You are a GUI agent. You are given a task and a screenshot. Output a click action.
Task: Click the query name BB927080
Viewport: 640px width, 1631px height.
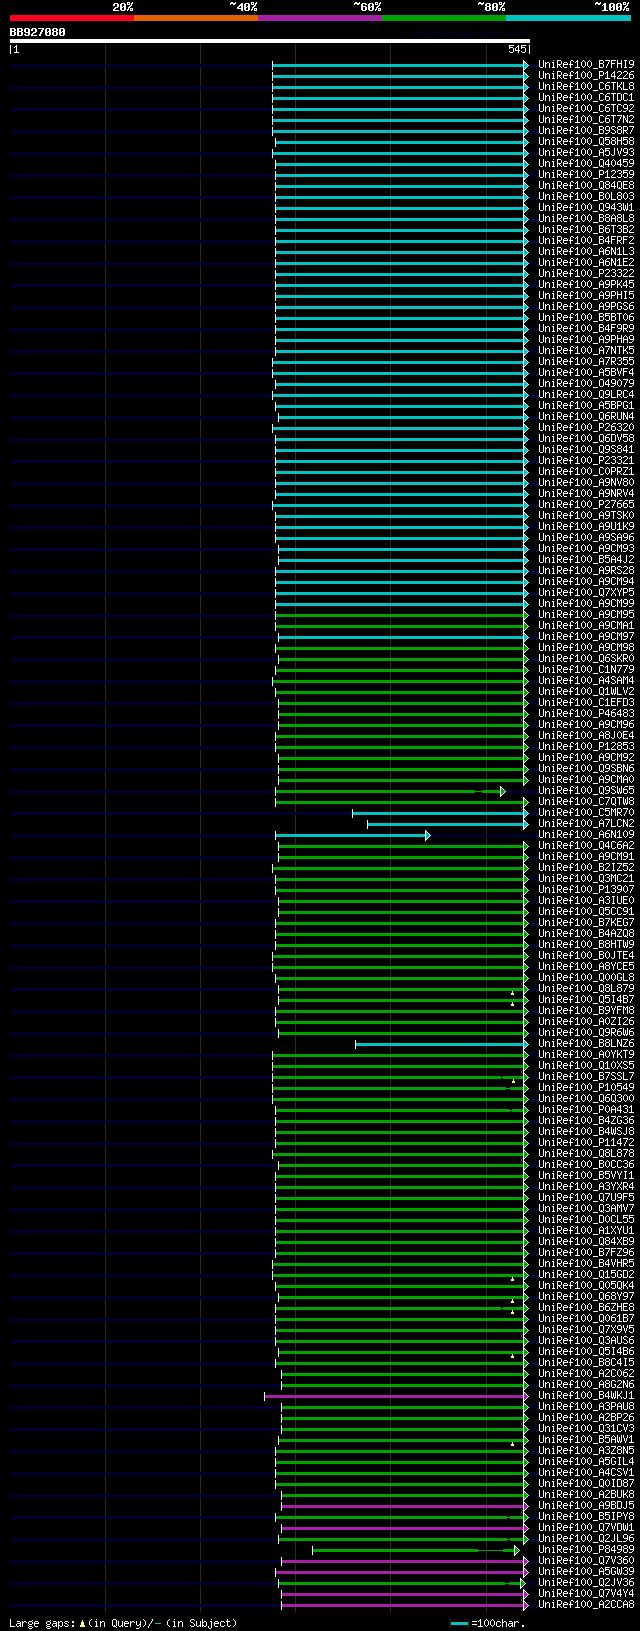pyautogui.click(x=38, y=32)
